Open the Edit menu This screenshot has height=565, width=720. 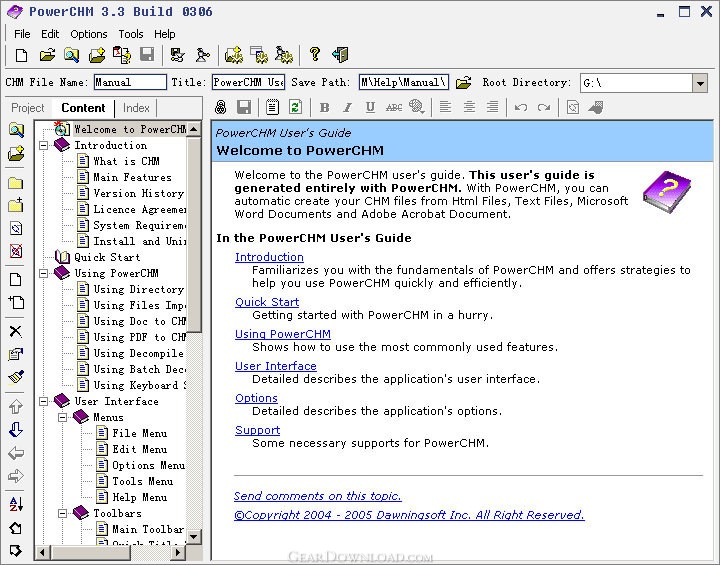[50, 34]
